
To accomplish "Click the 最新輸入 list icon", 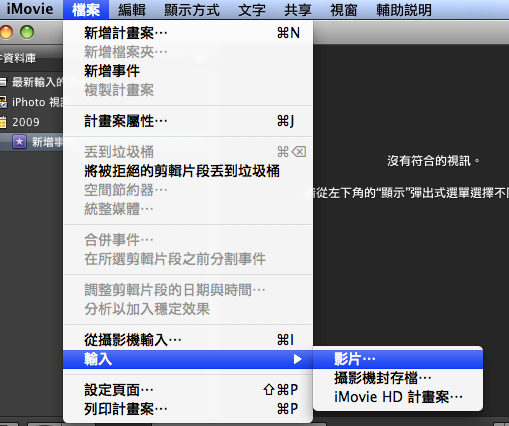I will (3, 82).
